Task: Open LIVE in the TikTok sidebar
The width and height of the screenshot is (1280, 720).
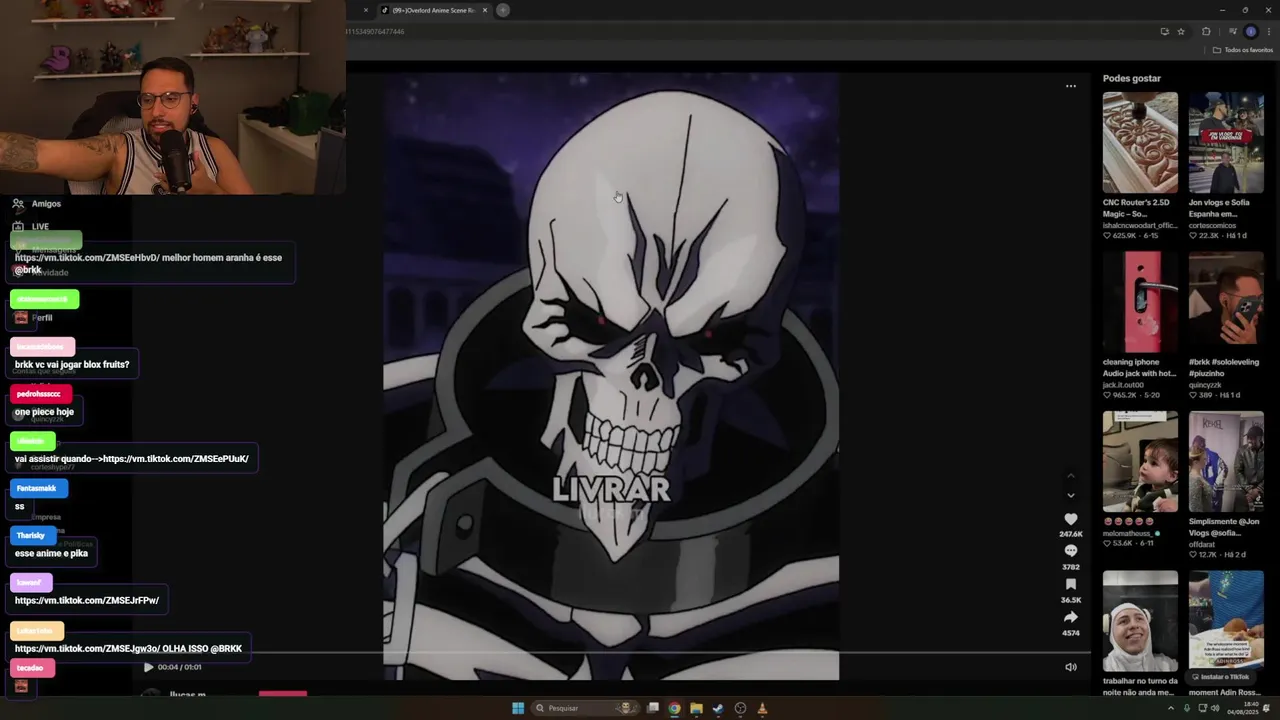Action: [x=32, y=226]
